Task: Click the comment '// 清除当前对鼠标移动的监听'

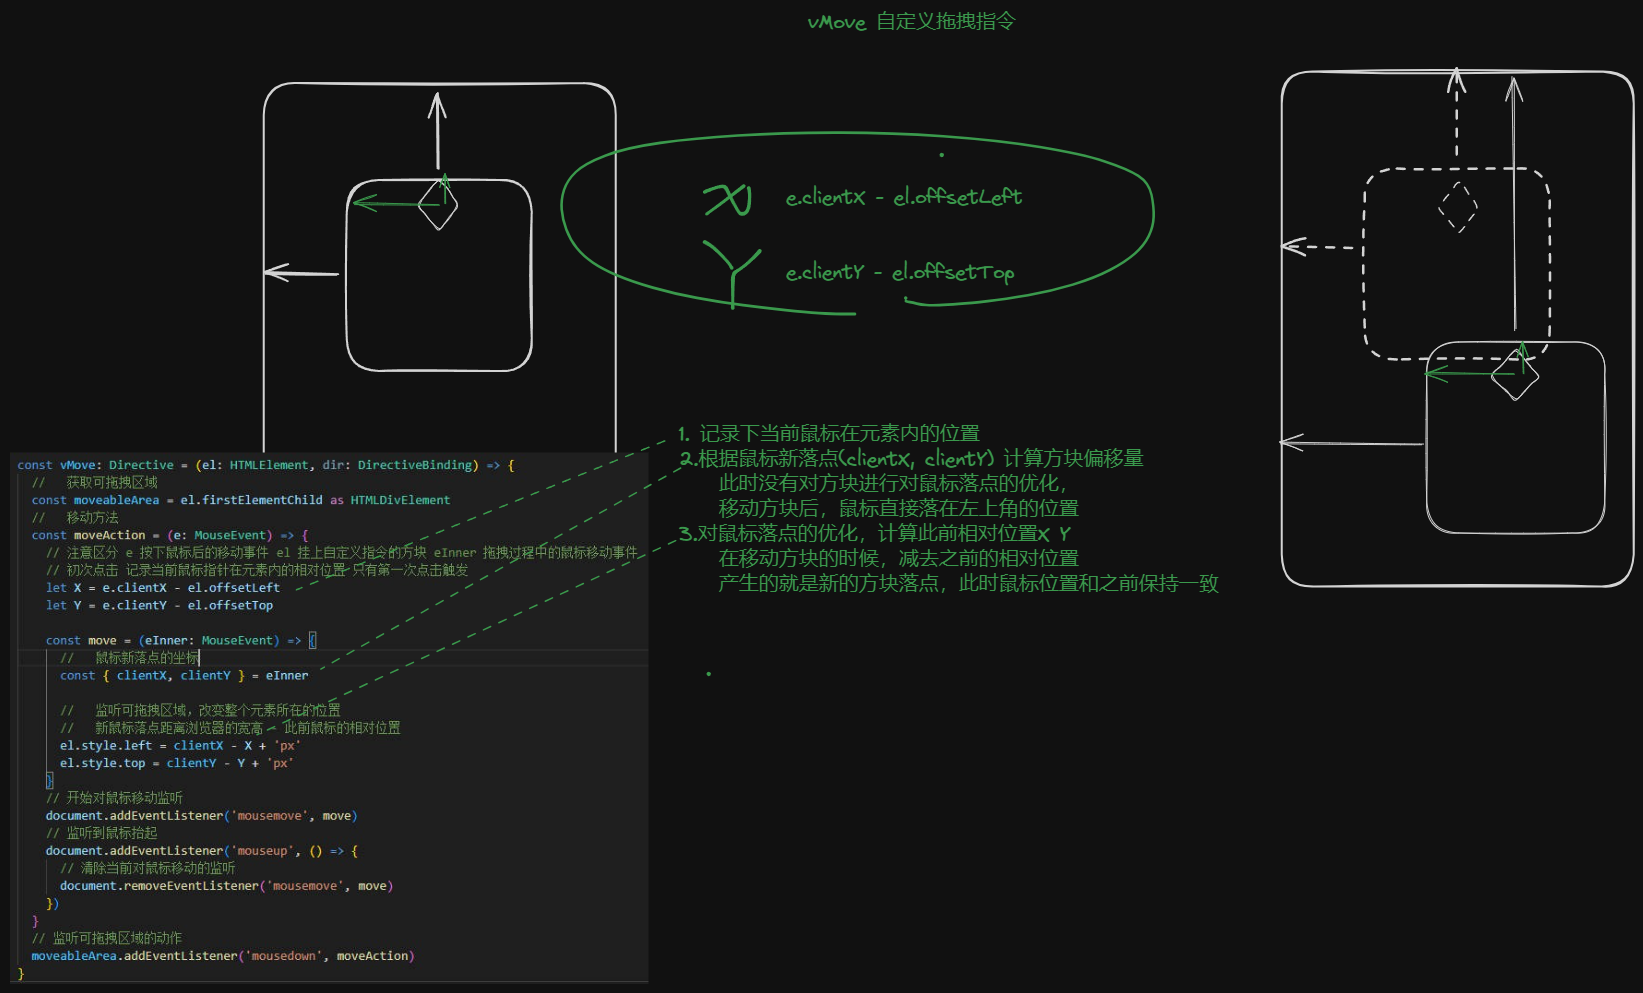Action: [x=148, y=867]
